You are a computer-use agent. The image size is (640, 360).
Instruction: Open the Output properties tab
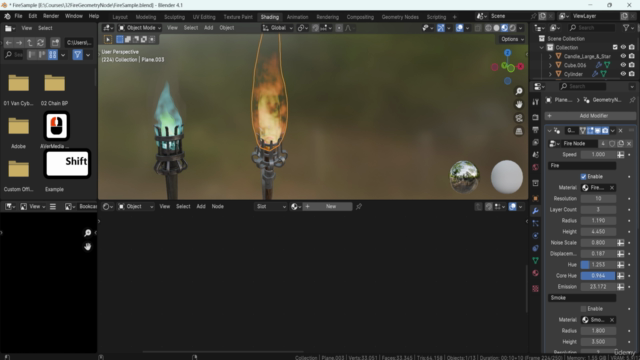(536, 130)
